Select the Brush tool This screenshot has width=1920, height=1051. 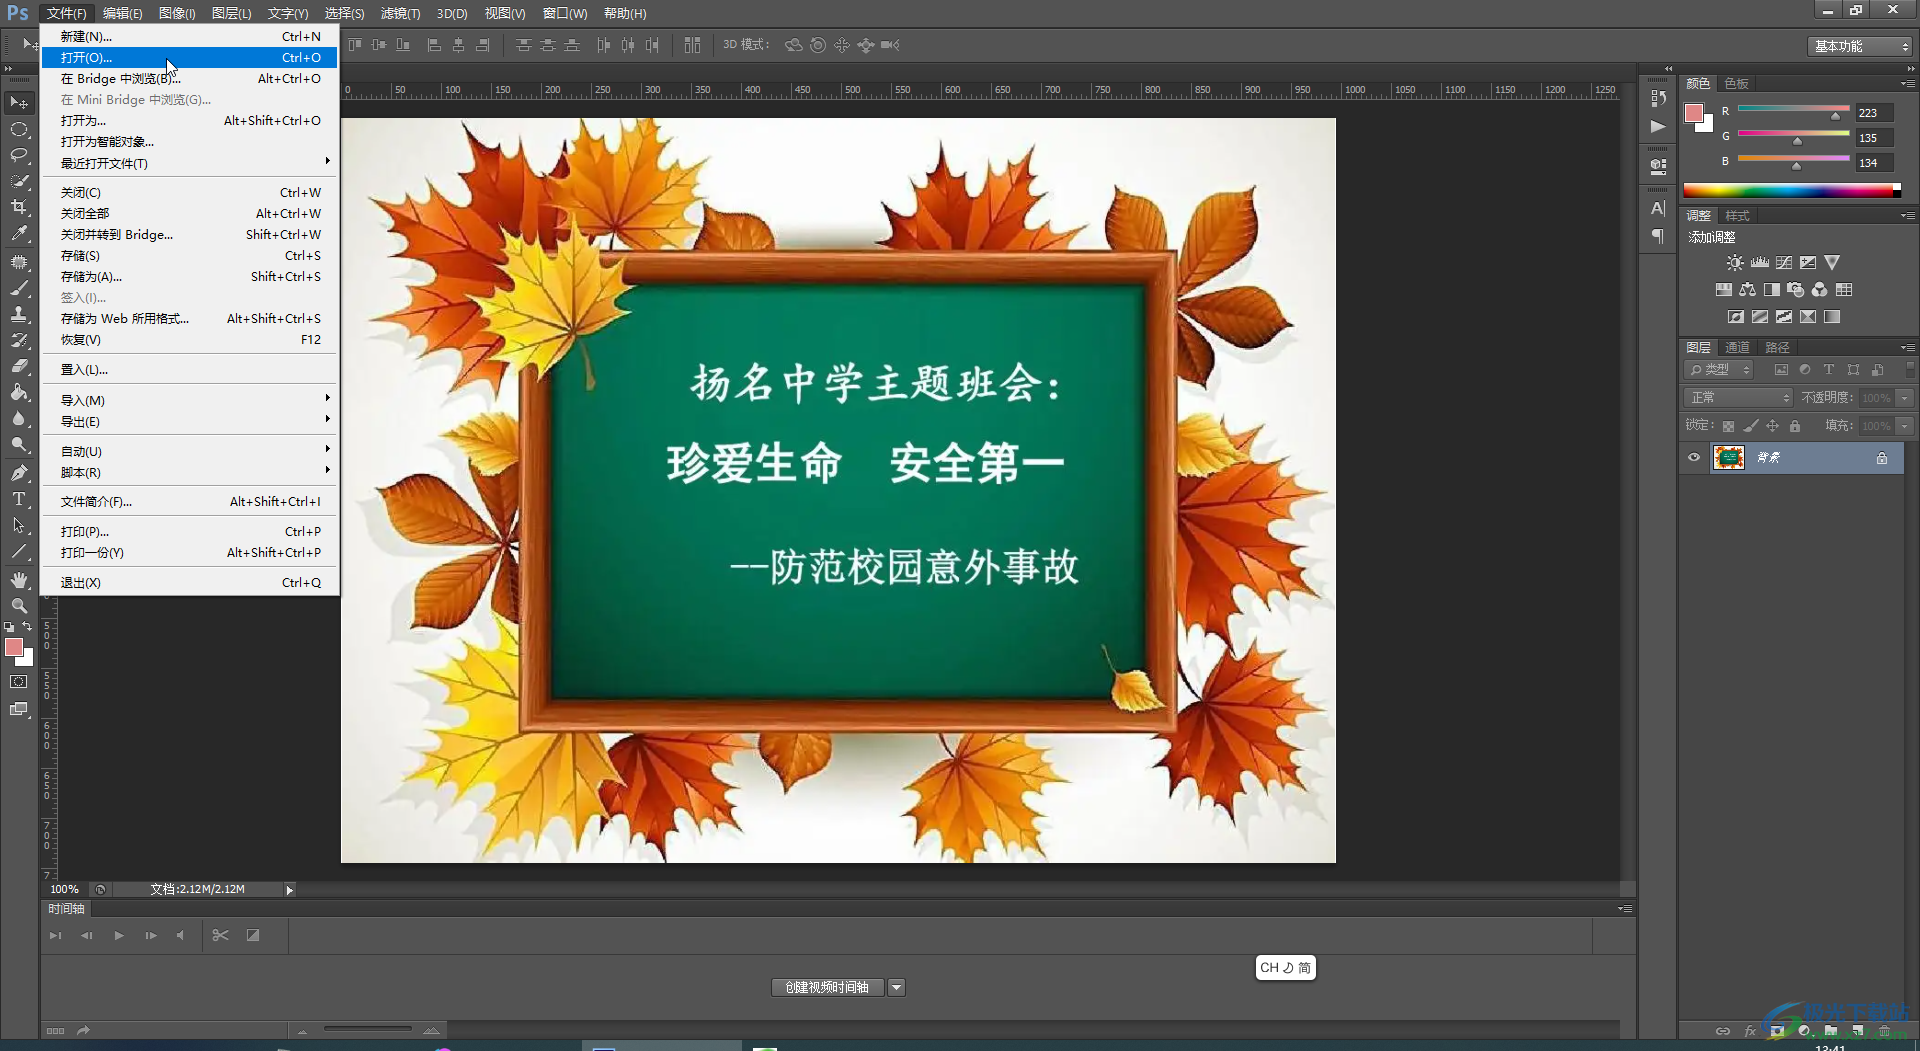[x=19, y=288]
